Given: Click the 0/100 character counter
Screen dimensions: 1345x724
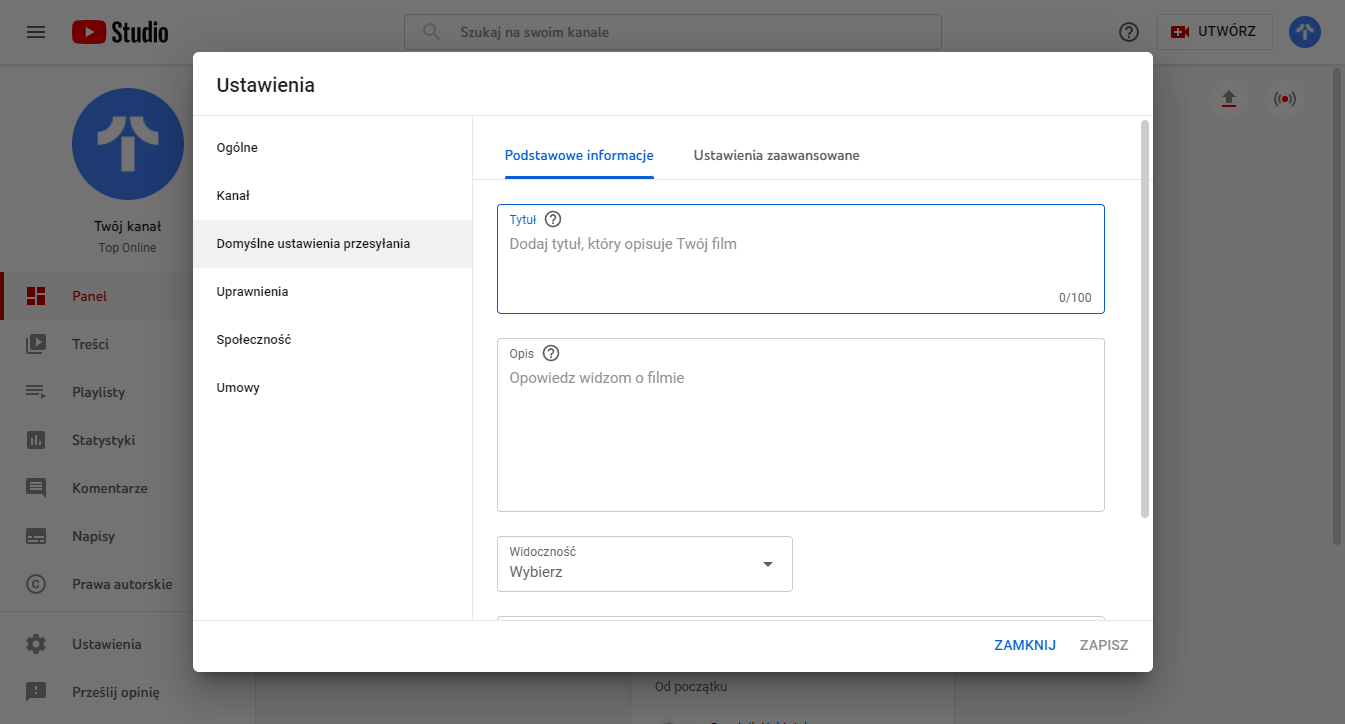Looking at the screenshot, I should [1075, 298].
